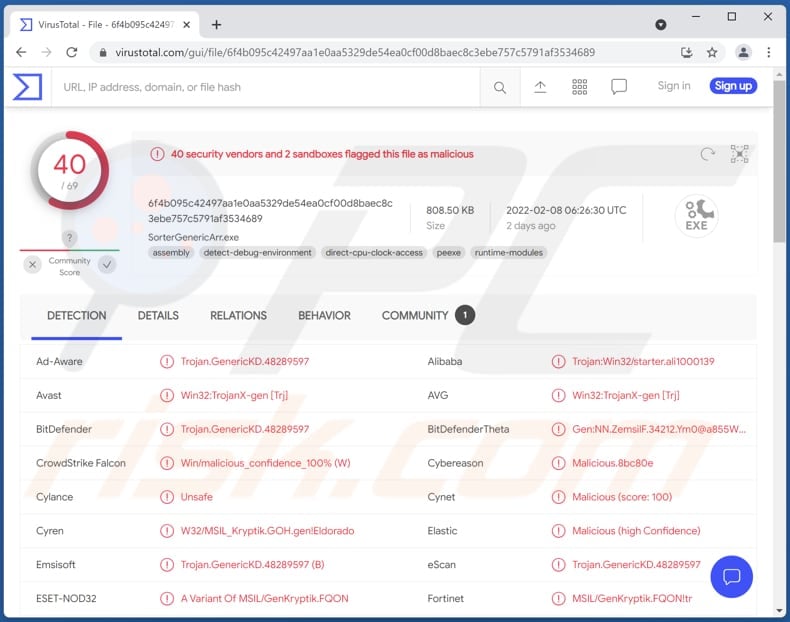The width and height of the screenshot is (790, 622).
Task: Click the alert icon beside Ad-Aware detection
Action: [x=167, y=361]
